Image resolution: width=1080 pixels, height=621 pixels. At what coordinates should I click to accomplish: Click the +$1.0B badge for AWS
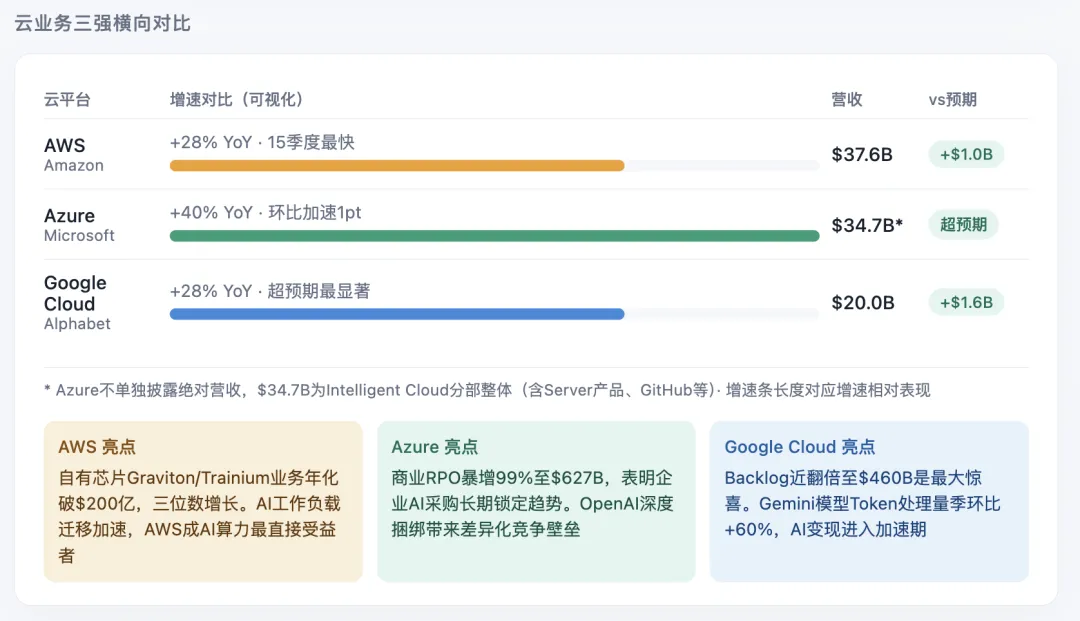966,154
